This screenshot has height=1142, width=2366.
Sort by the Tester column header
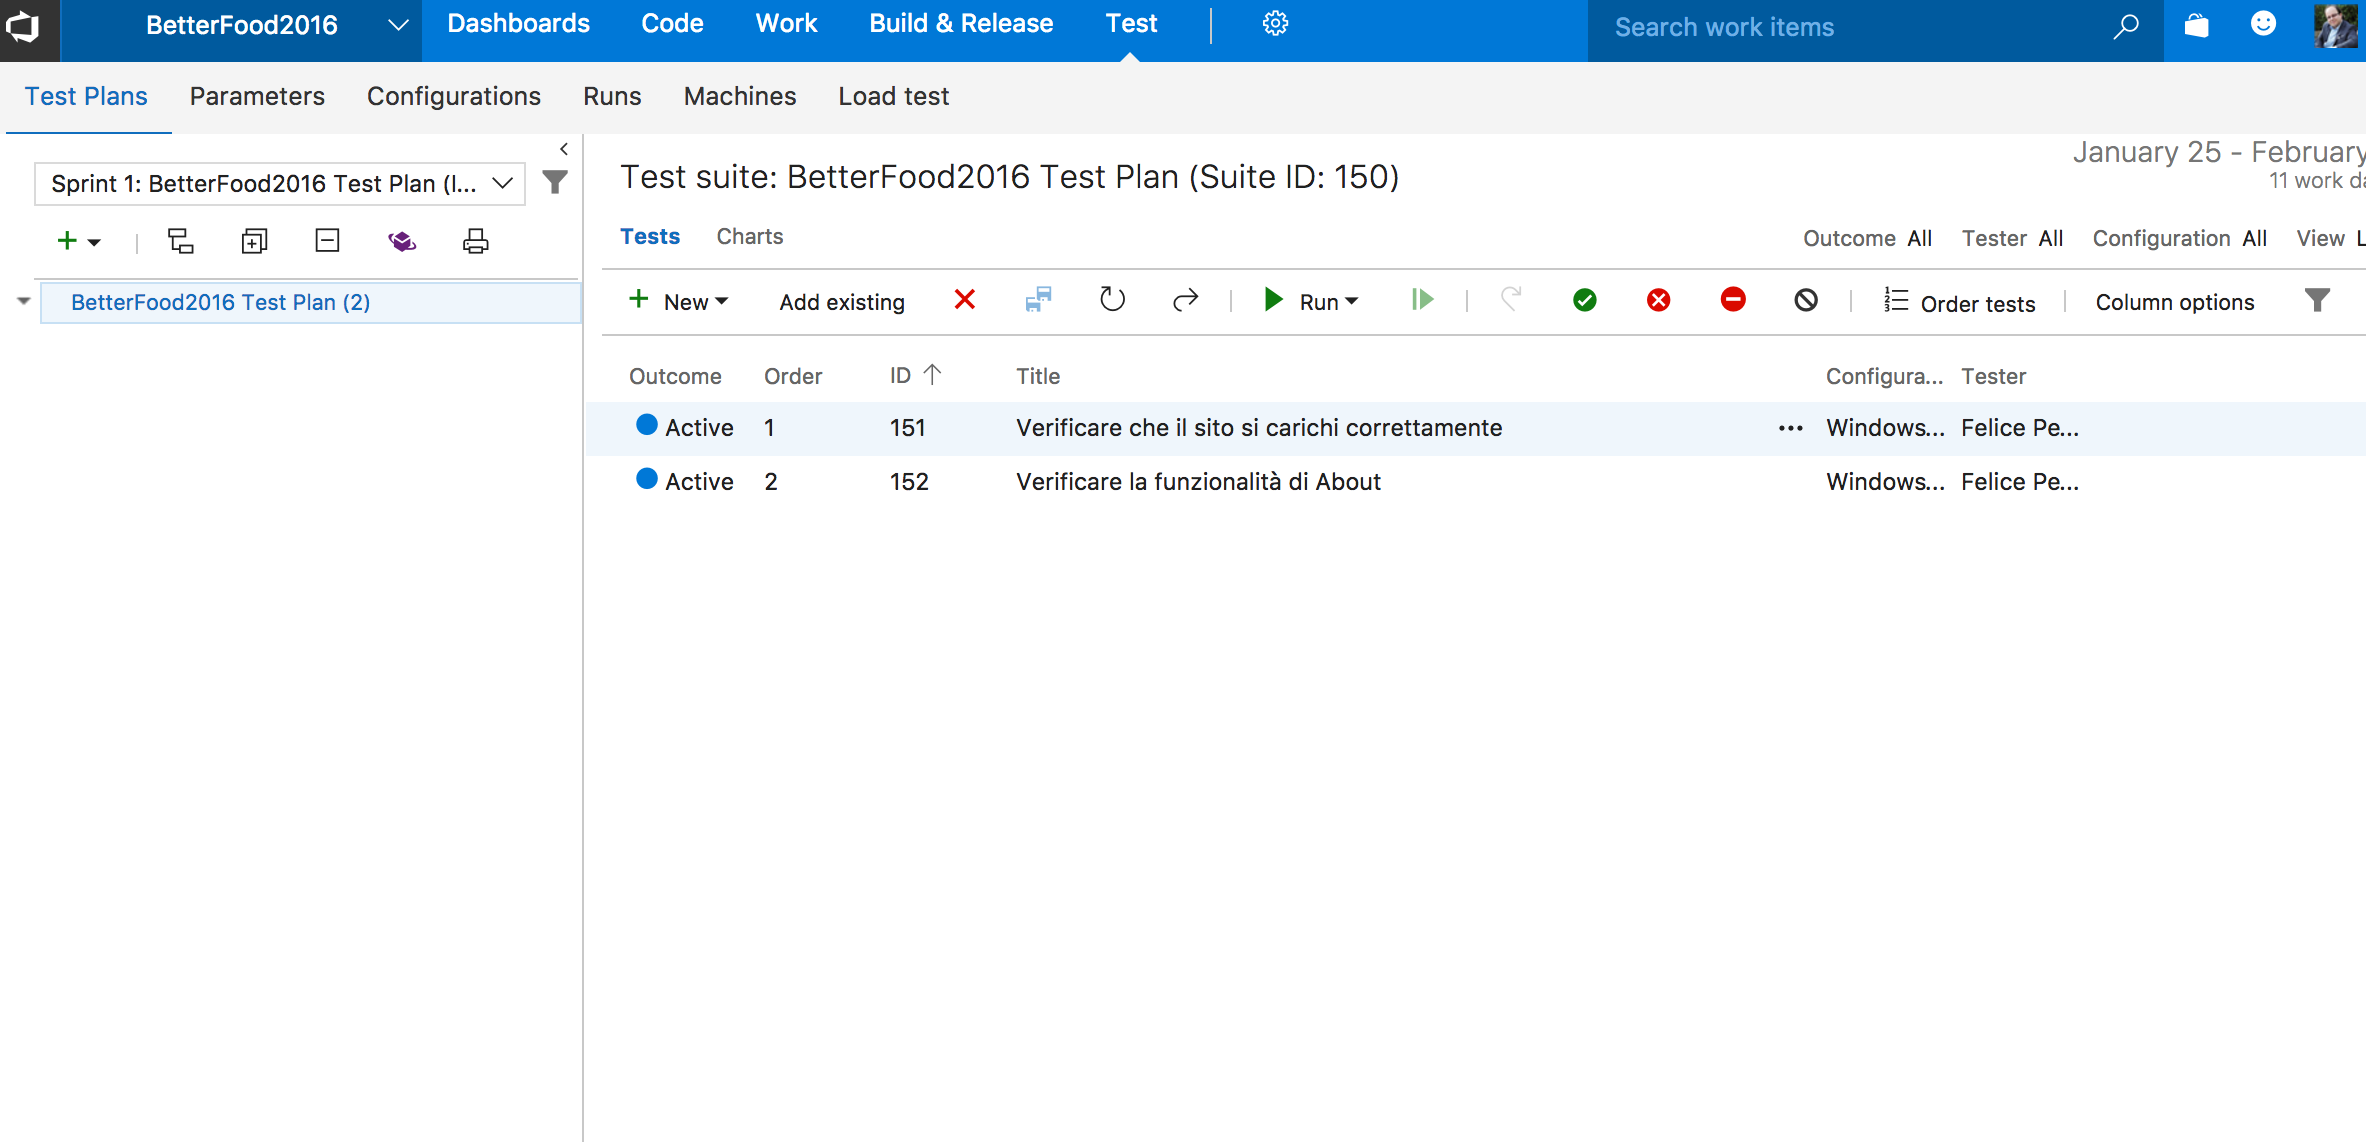pos(1993,376)
